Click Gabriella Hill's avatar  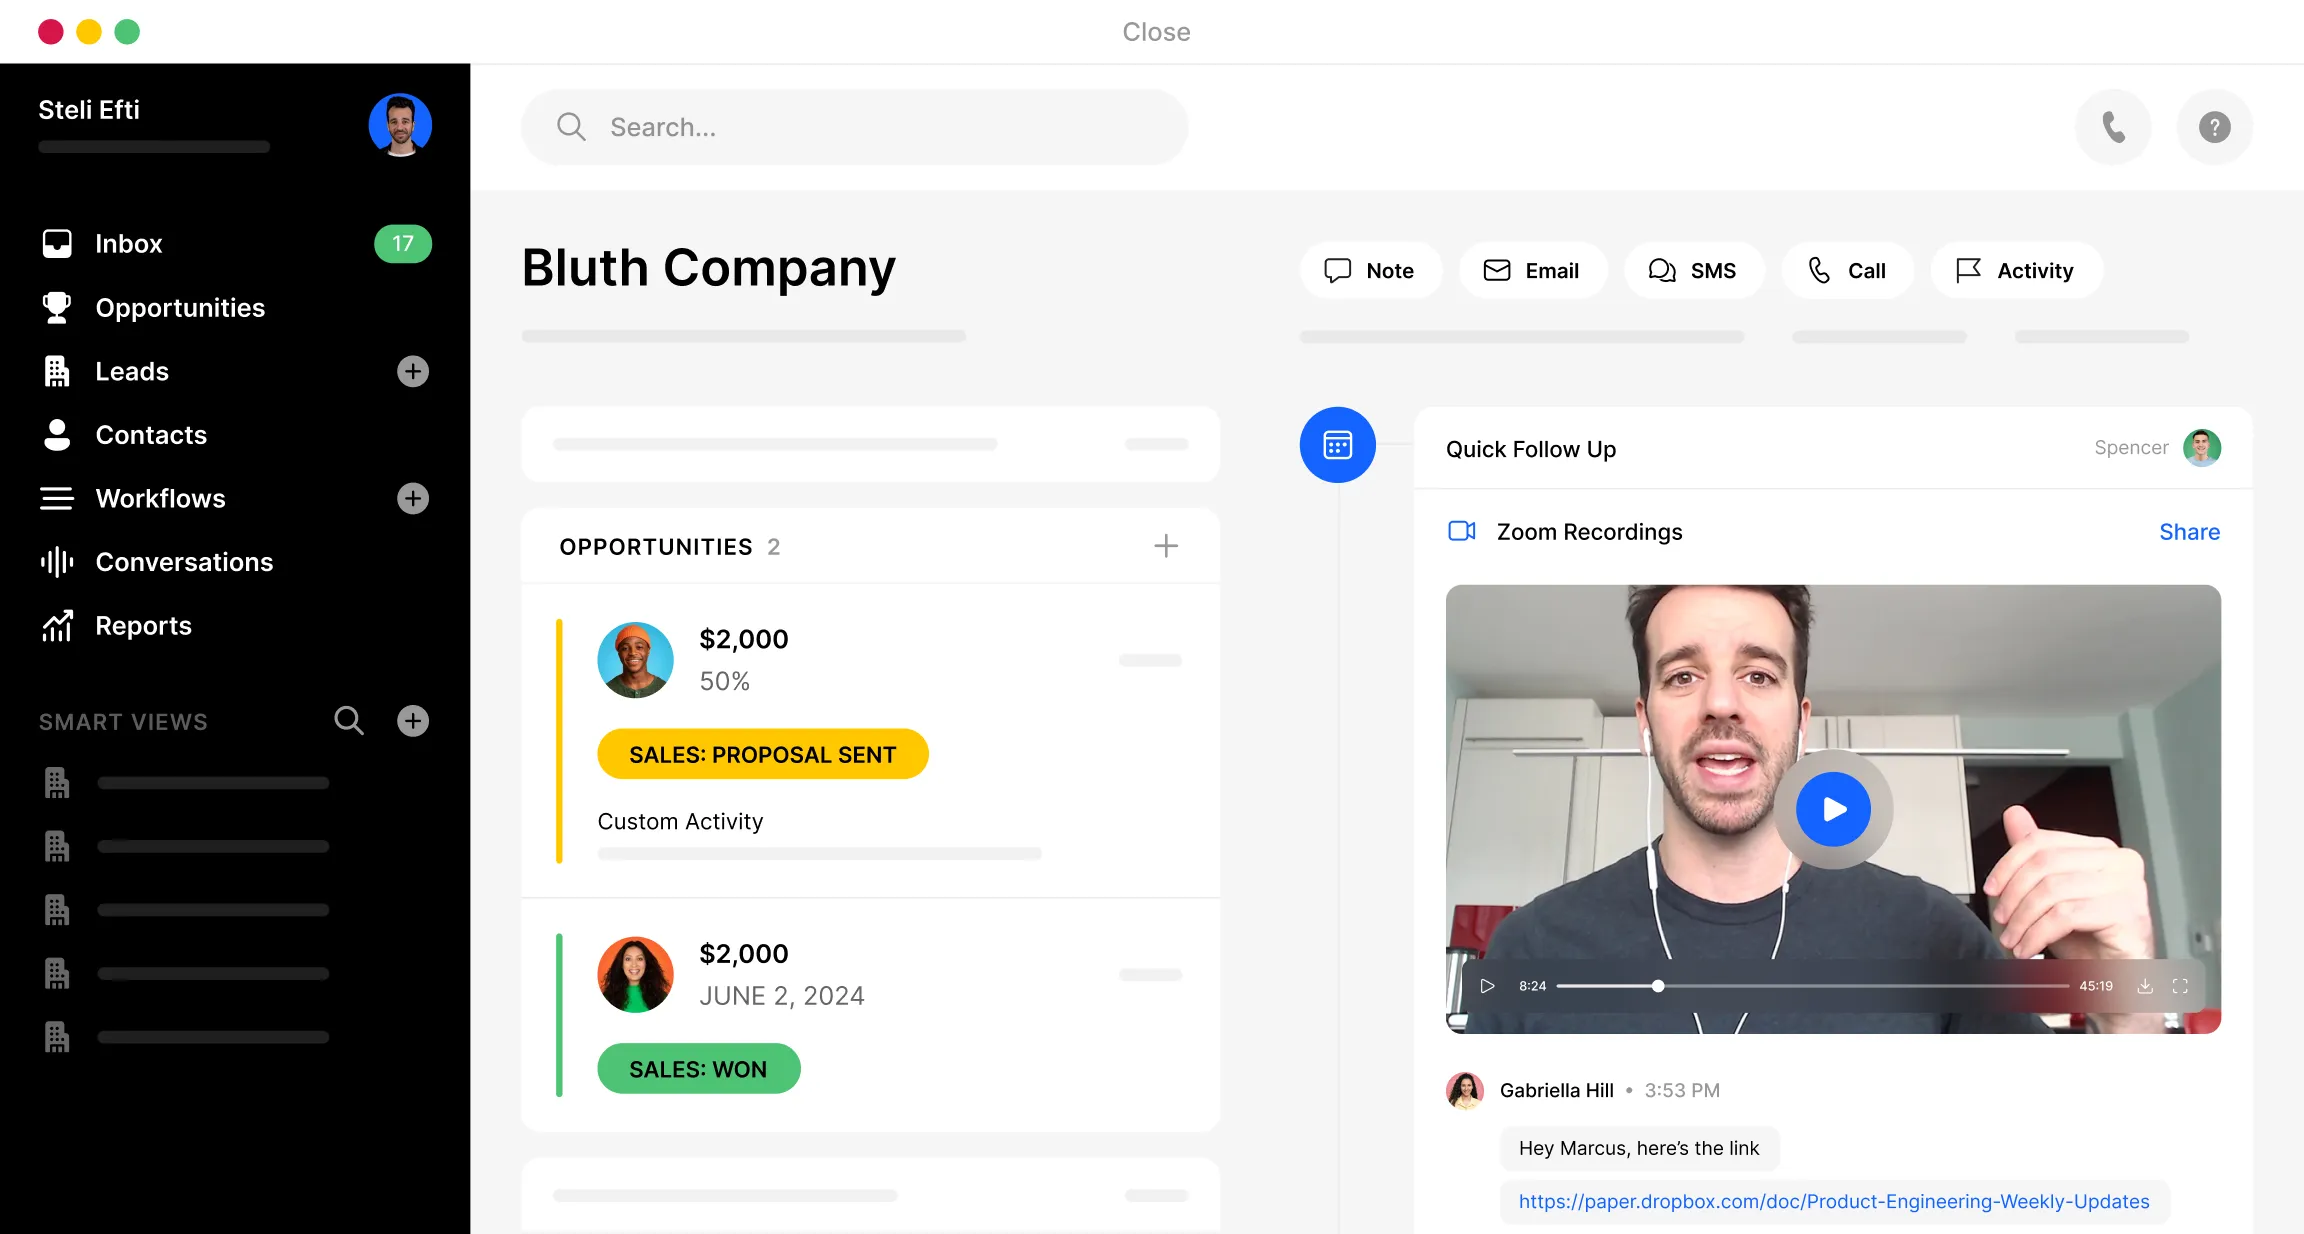(1465, 1091)
